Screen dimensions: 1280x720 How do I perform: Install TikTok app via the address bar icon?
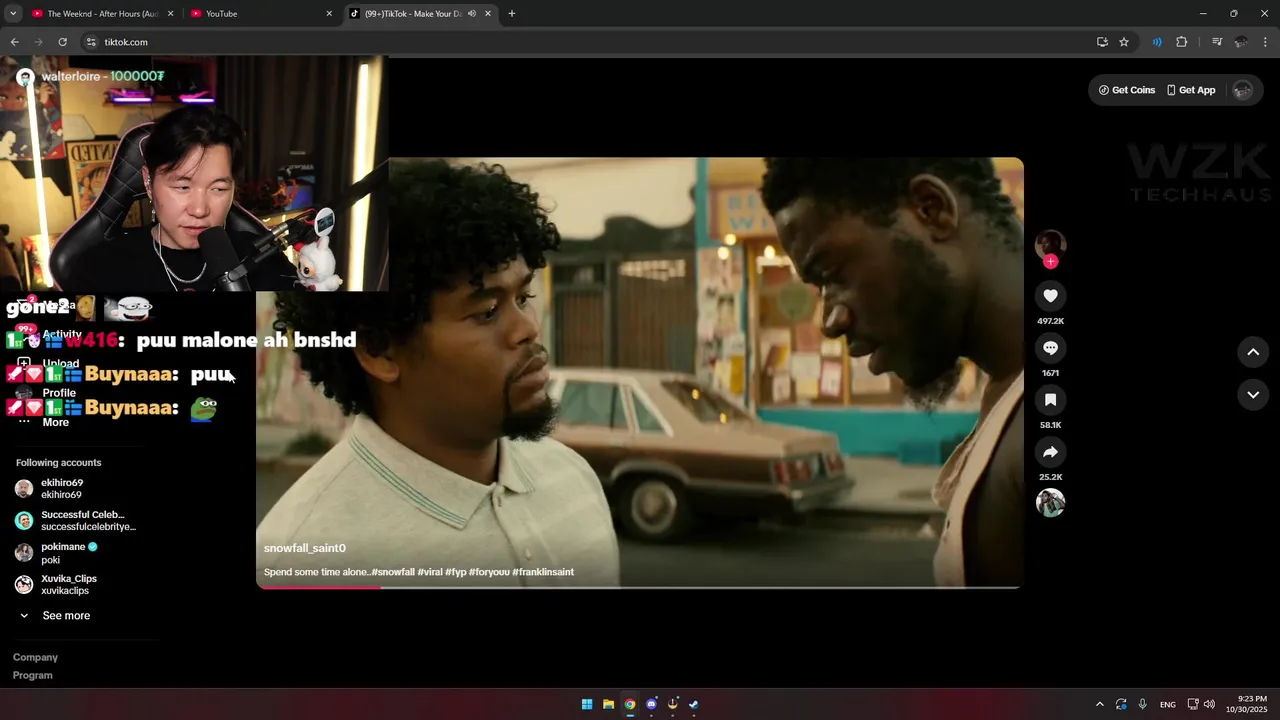(x=1102, y=42)
